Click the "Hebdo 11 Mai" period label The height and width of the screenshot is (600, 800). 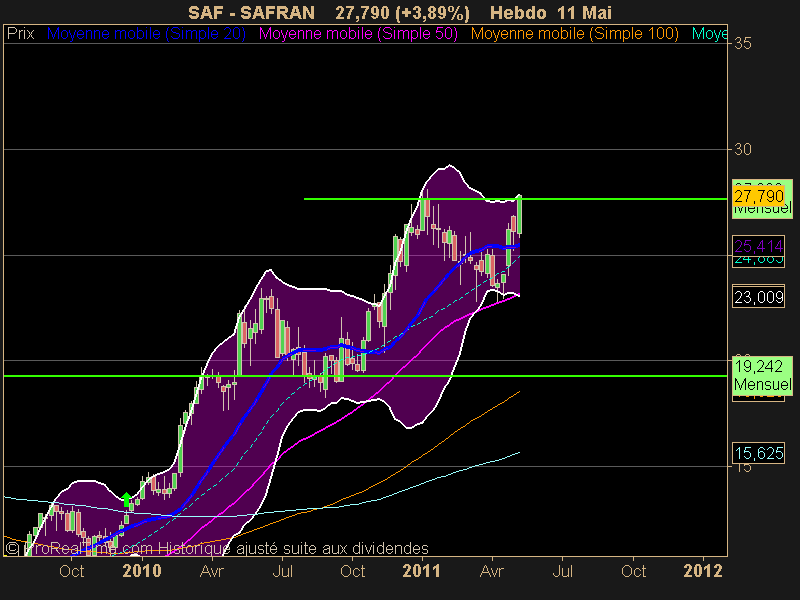point(551,12)
